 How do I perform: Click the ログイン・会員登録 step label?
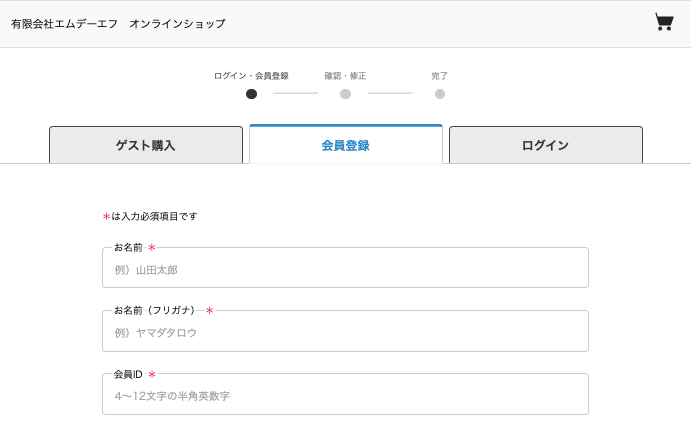pyautogui.click(x=251, y=76)
